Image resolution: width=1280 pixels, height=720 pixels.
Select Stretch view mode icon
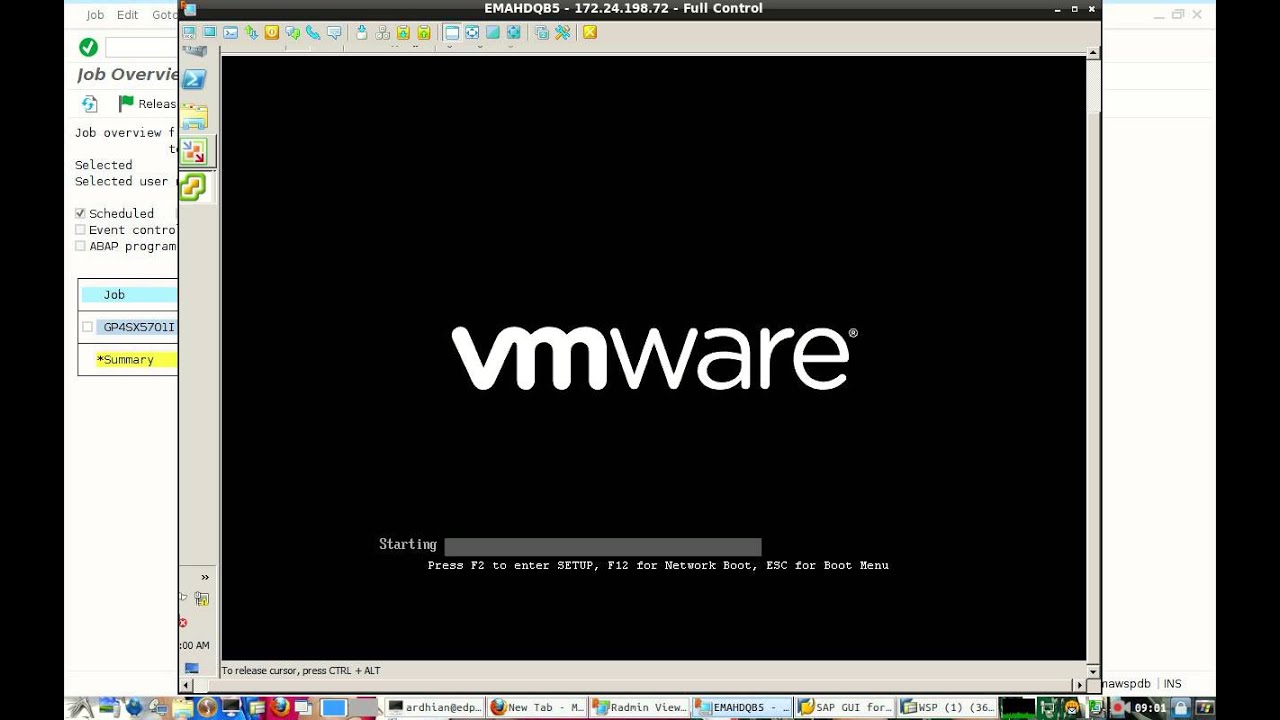coord(472,32)
